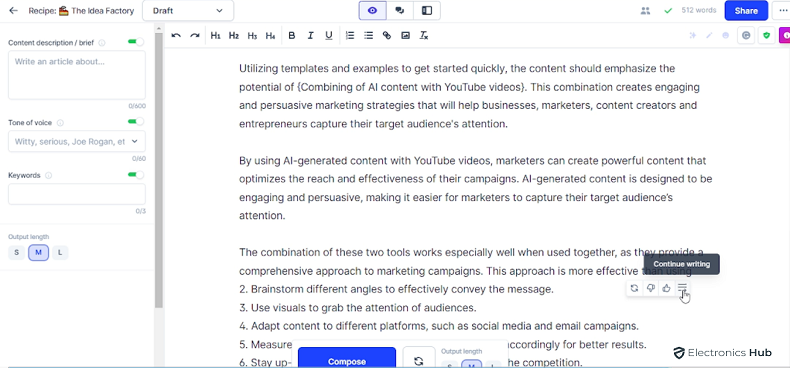
Task: Click the smiley face toolbar icon
Action: (x=726, y=35)
